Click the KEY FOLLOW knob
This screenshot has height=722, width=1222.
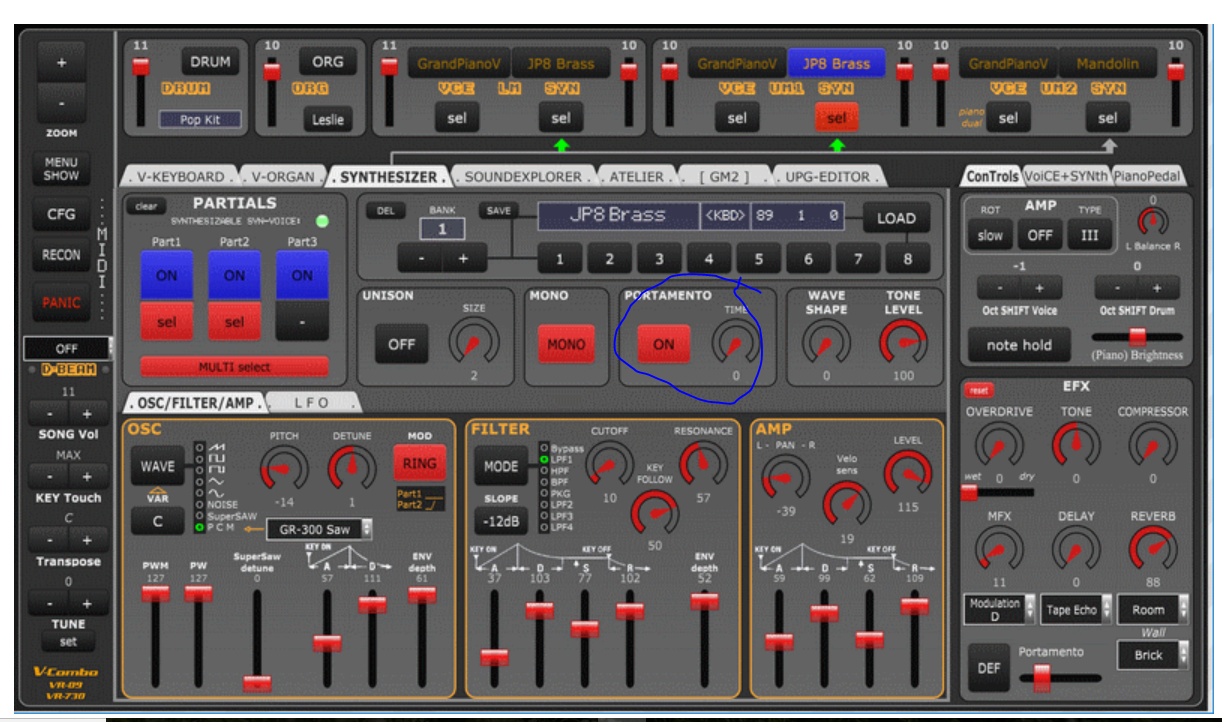coord(656,514)
